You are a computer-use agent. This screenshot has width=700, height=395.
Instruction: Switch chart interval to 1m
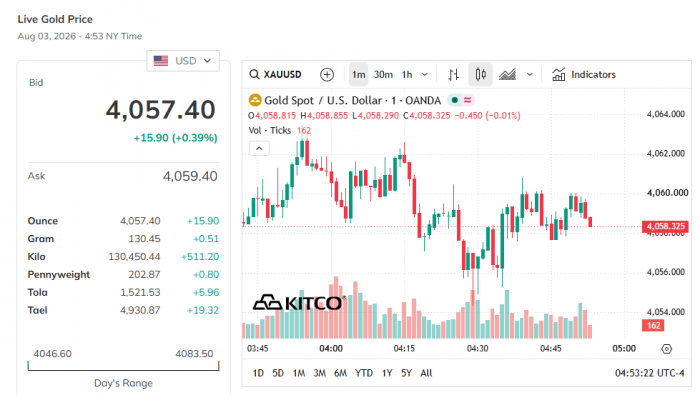[x=358, y=75]
